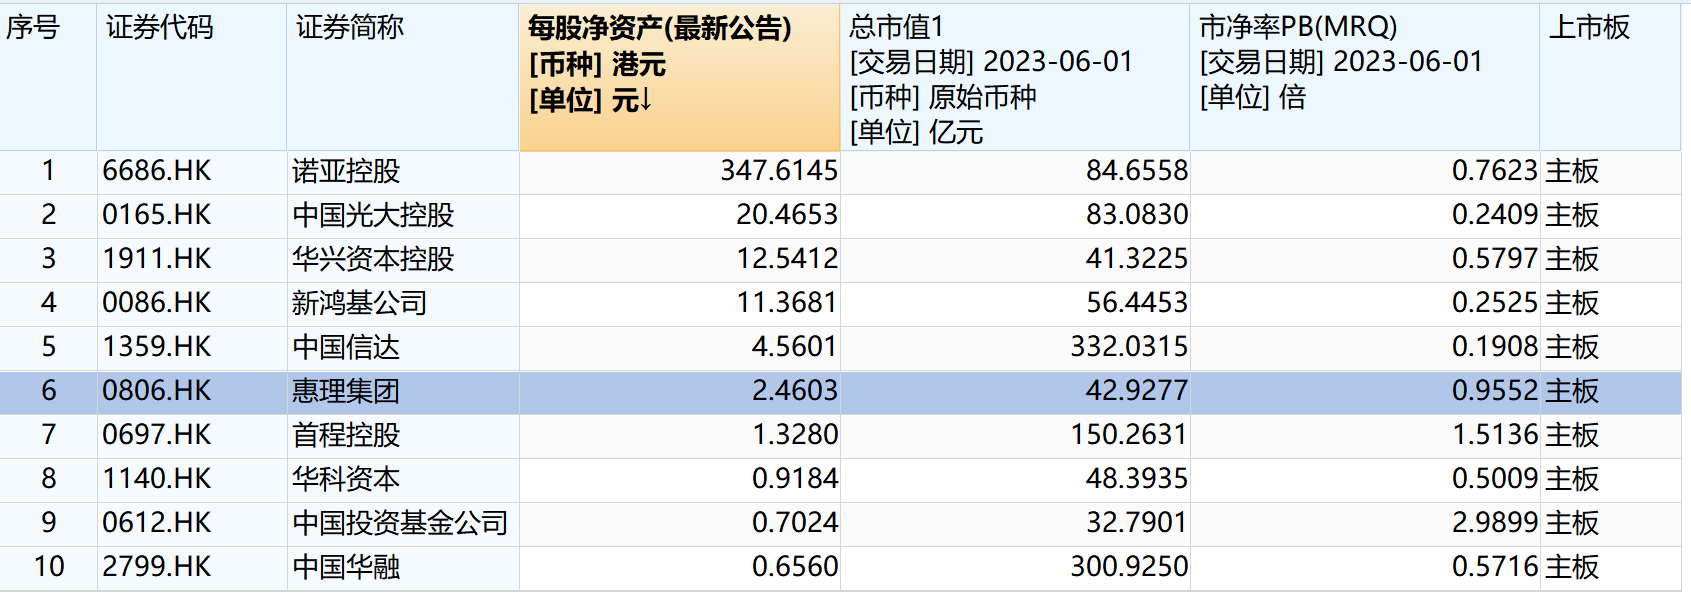Select stock code 0086.HK
Image resolution: width=1691 pixels, height=593 pixels.
157,303
